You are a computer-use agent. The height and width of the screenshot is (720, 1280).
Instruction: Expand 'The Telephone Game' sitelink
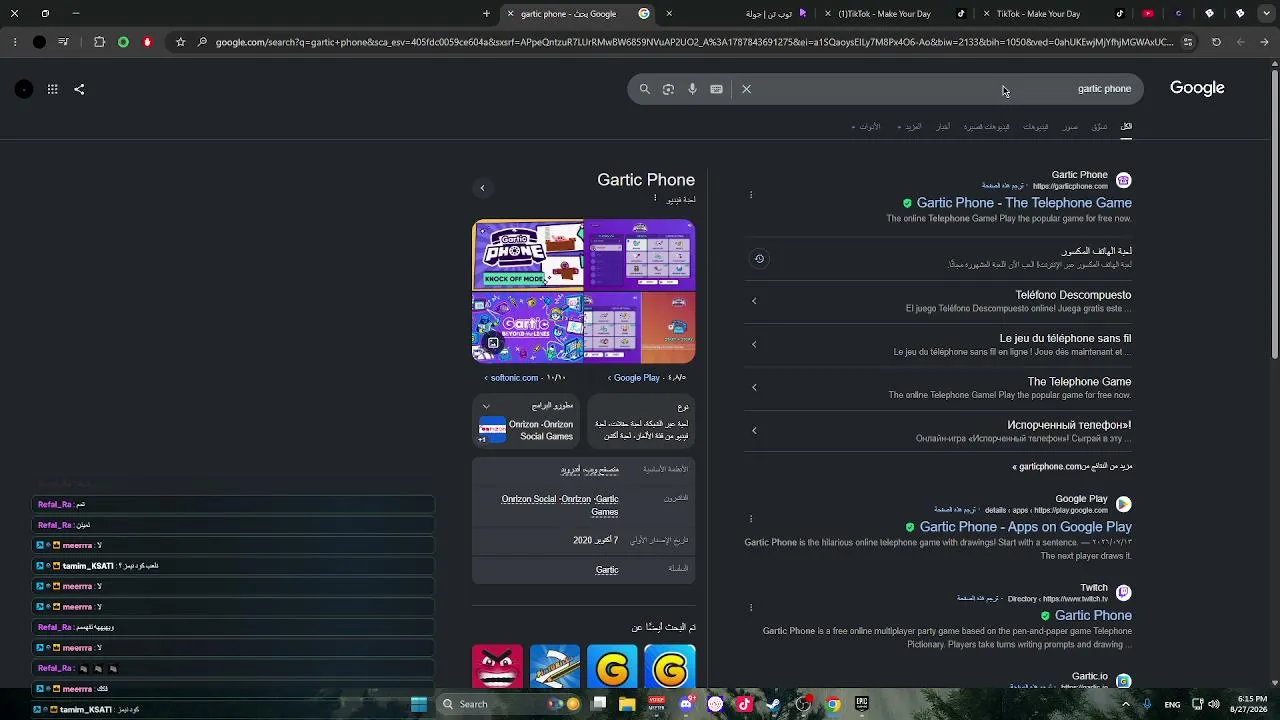754,387
